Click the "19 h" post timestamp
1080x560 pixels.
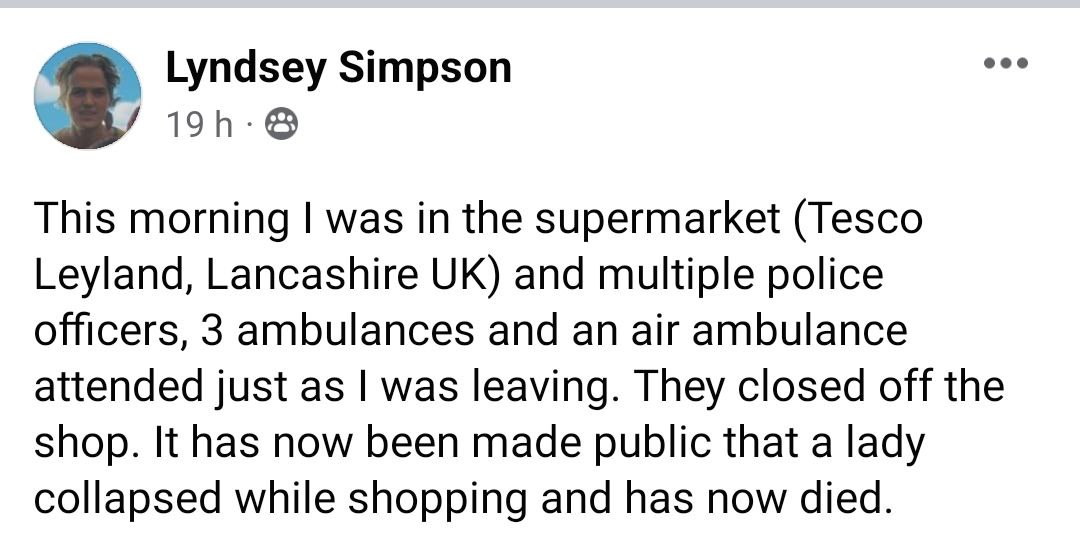click(x=199, y=125)
